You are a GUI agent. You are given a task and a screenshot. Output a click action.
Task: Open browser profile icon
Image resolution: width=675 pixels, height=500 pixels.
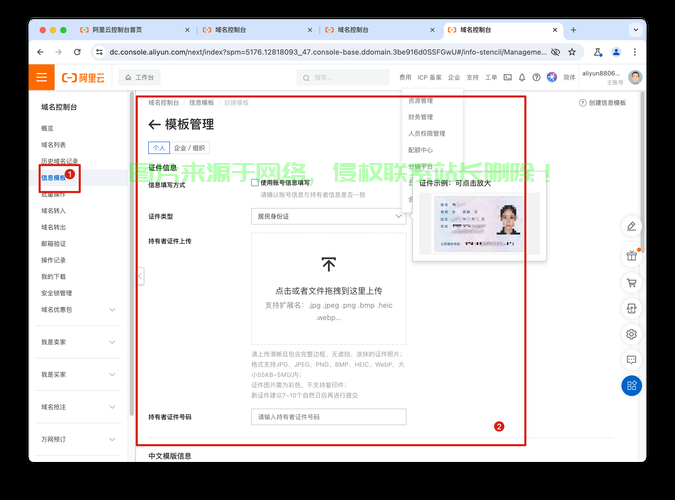tap(616, 52)
